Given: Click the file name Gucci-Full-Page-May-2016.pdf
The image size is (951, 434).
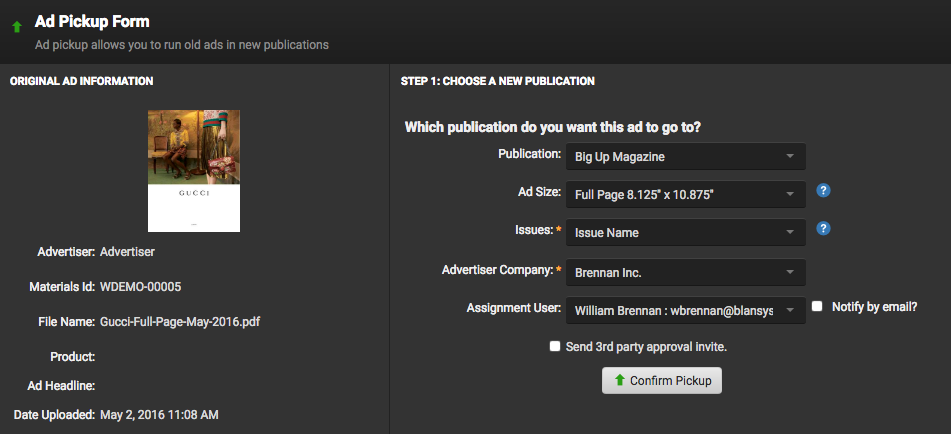Looking at the screenshot, I should click(x=180, y=322).
